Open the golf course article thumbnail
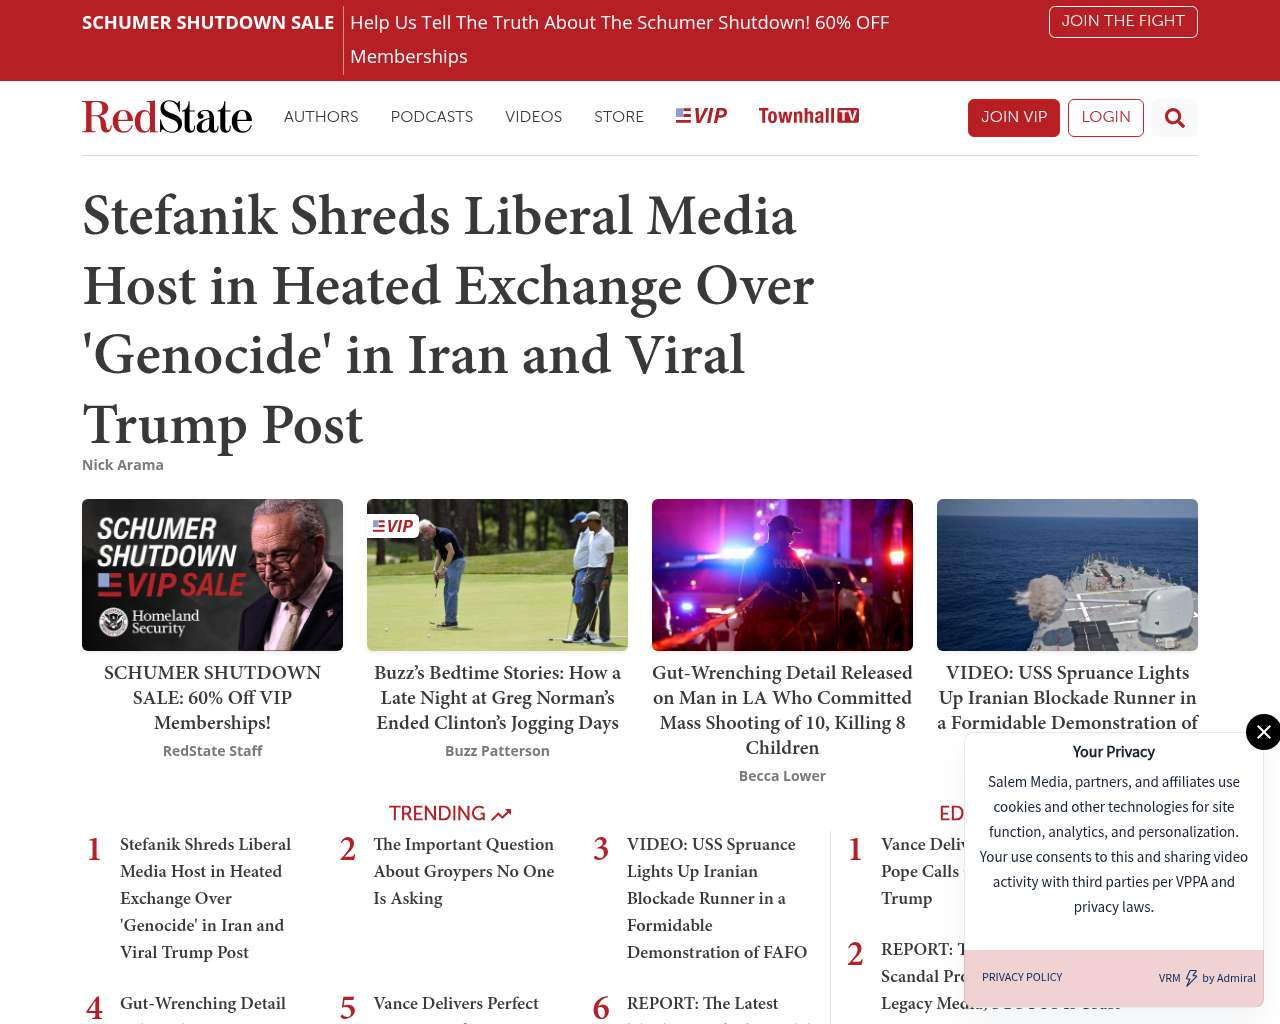 click(497, 575)
